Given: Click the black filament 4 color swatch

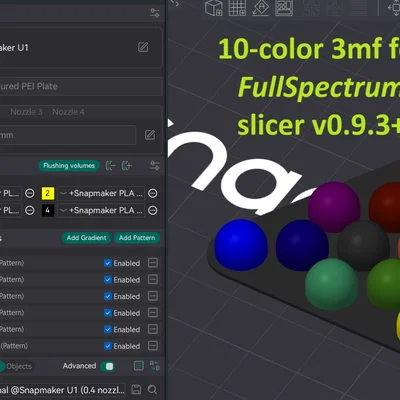Looking at the screenshot, I should 48,210.
